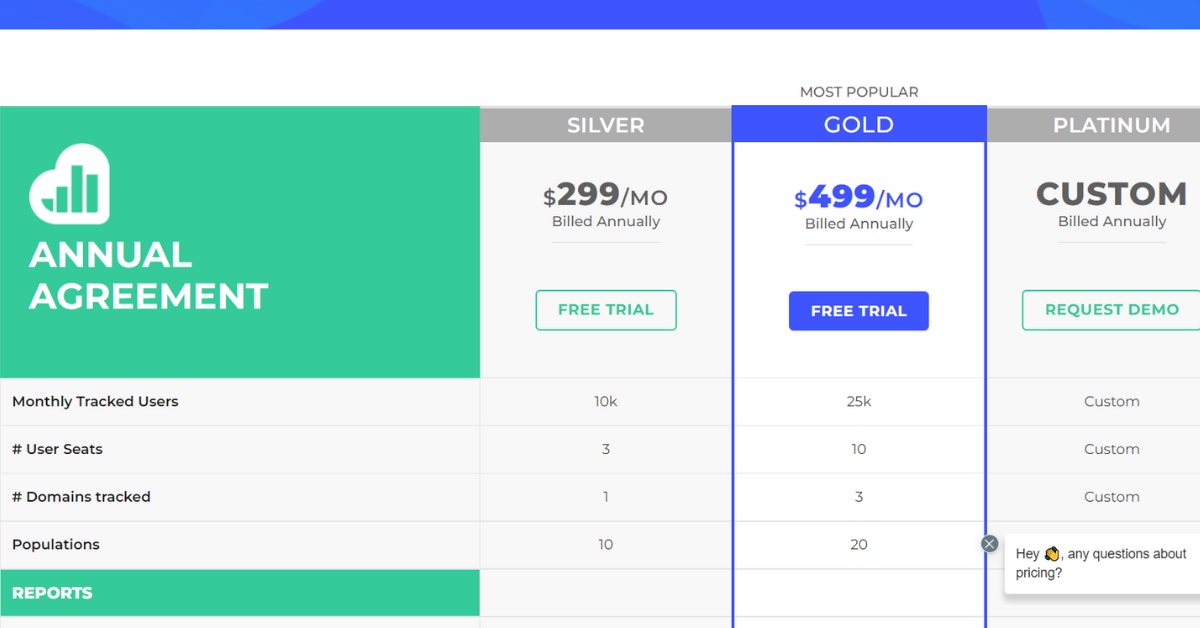Click the Populations row label
This screenshot has height=628, width=1200.
pos(56,545)
